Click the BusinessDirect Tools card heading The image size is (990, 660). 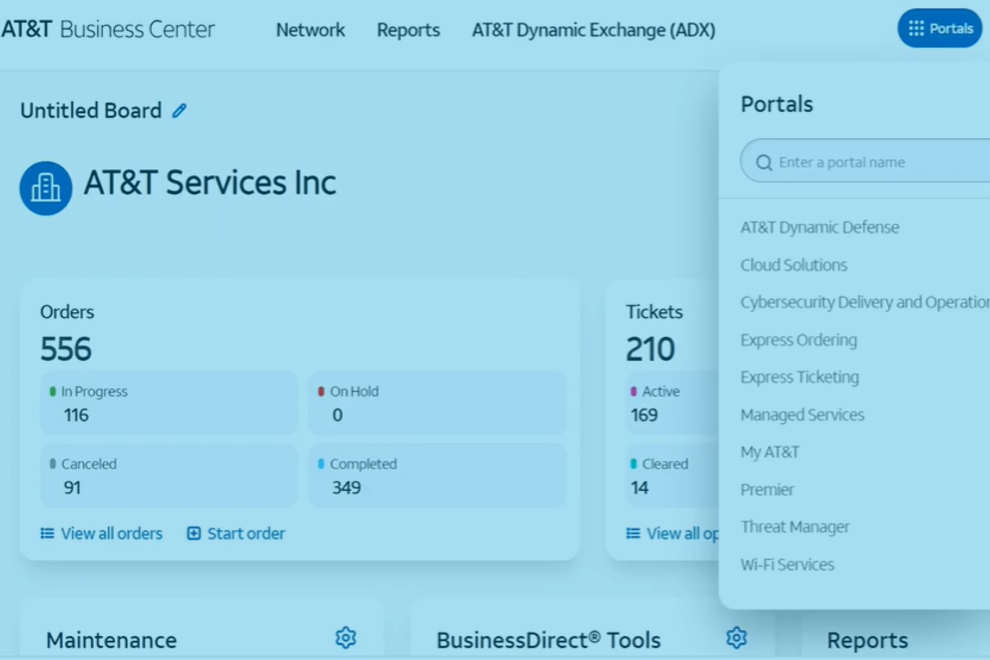pyautogui.click(x=548, y=640)
